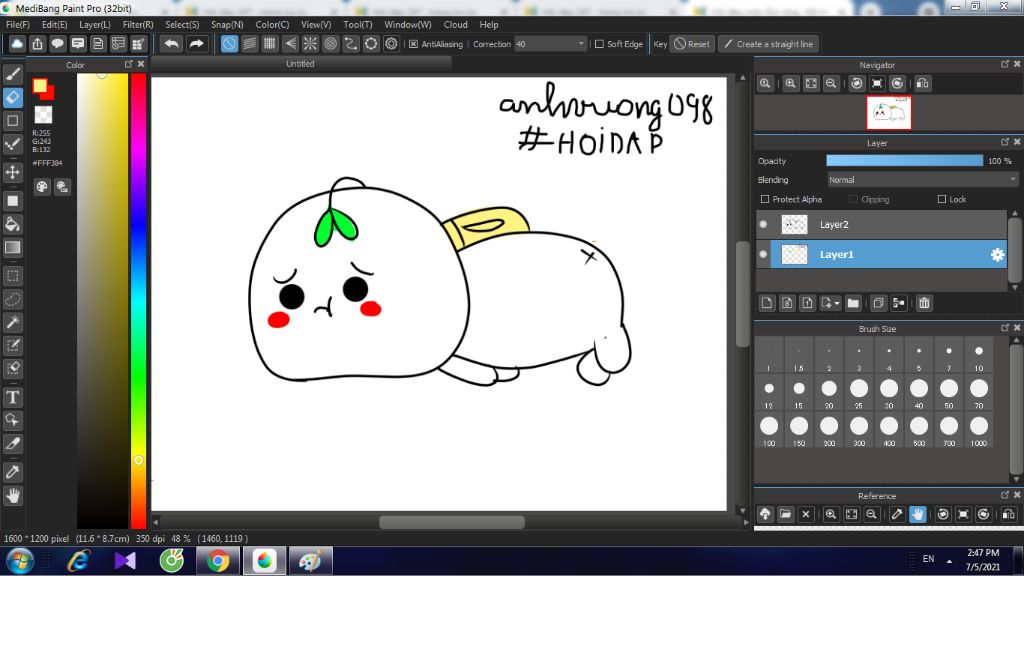The image size is (1024, 661).
Task: Open the Window menu
Action: point(408,24)
